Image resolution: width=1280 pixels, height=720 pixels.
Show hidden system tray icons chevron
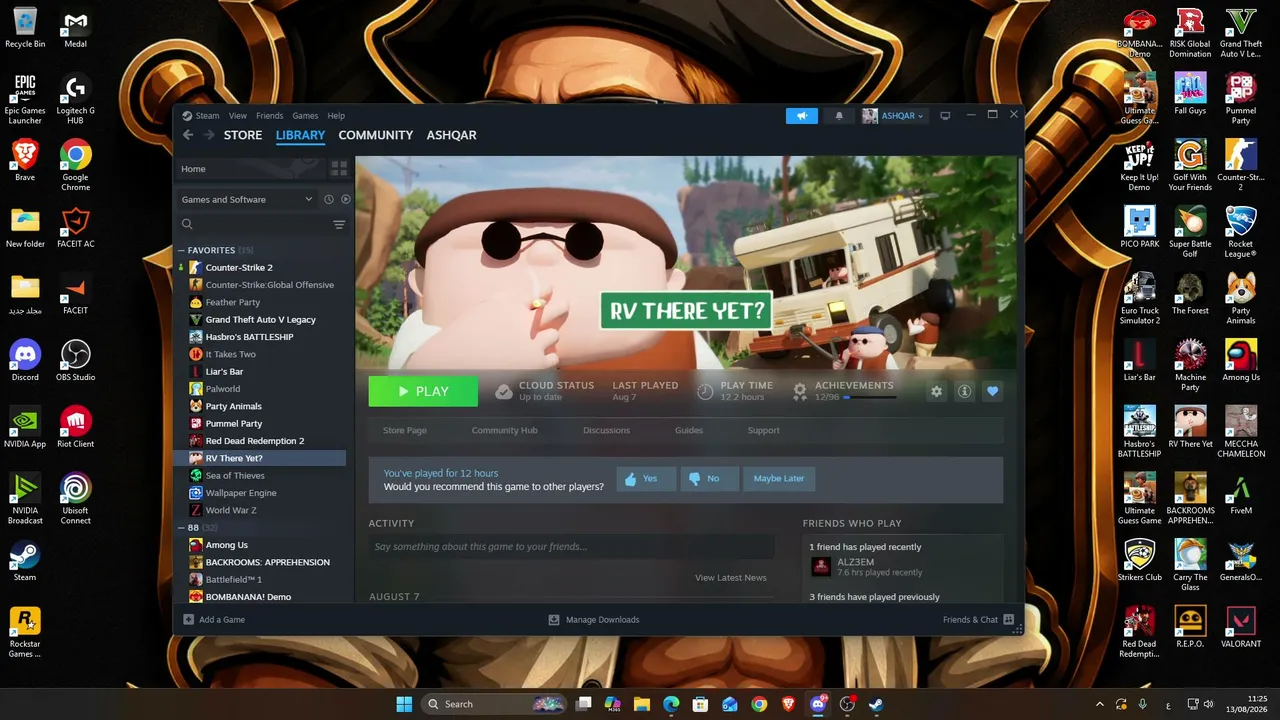coord(1100,704)
